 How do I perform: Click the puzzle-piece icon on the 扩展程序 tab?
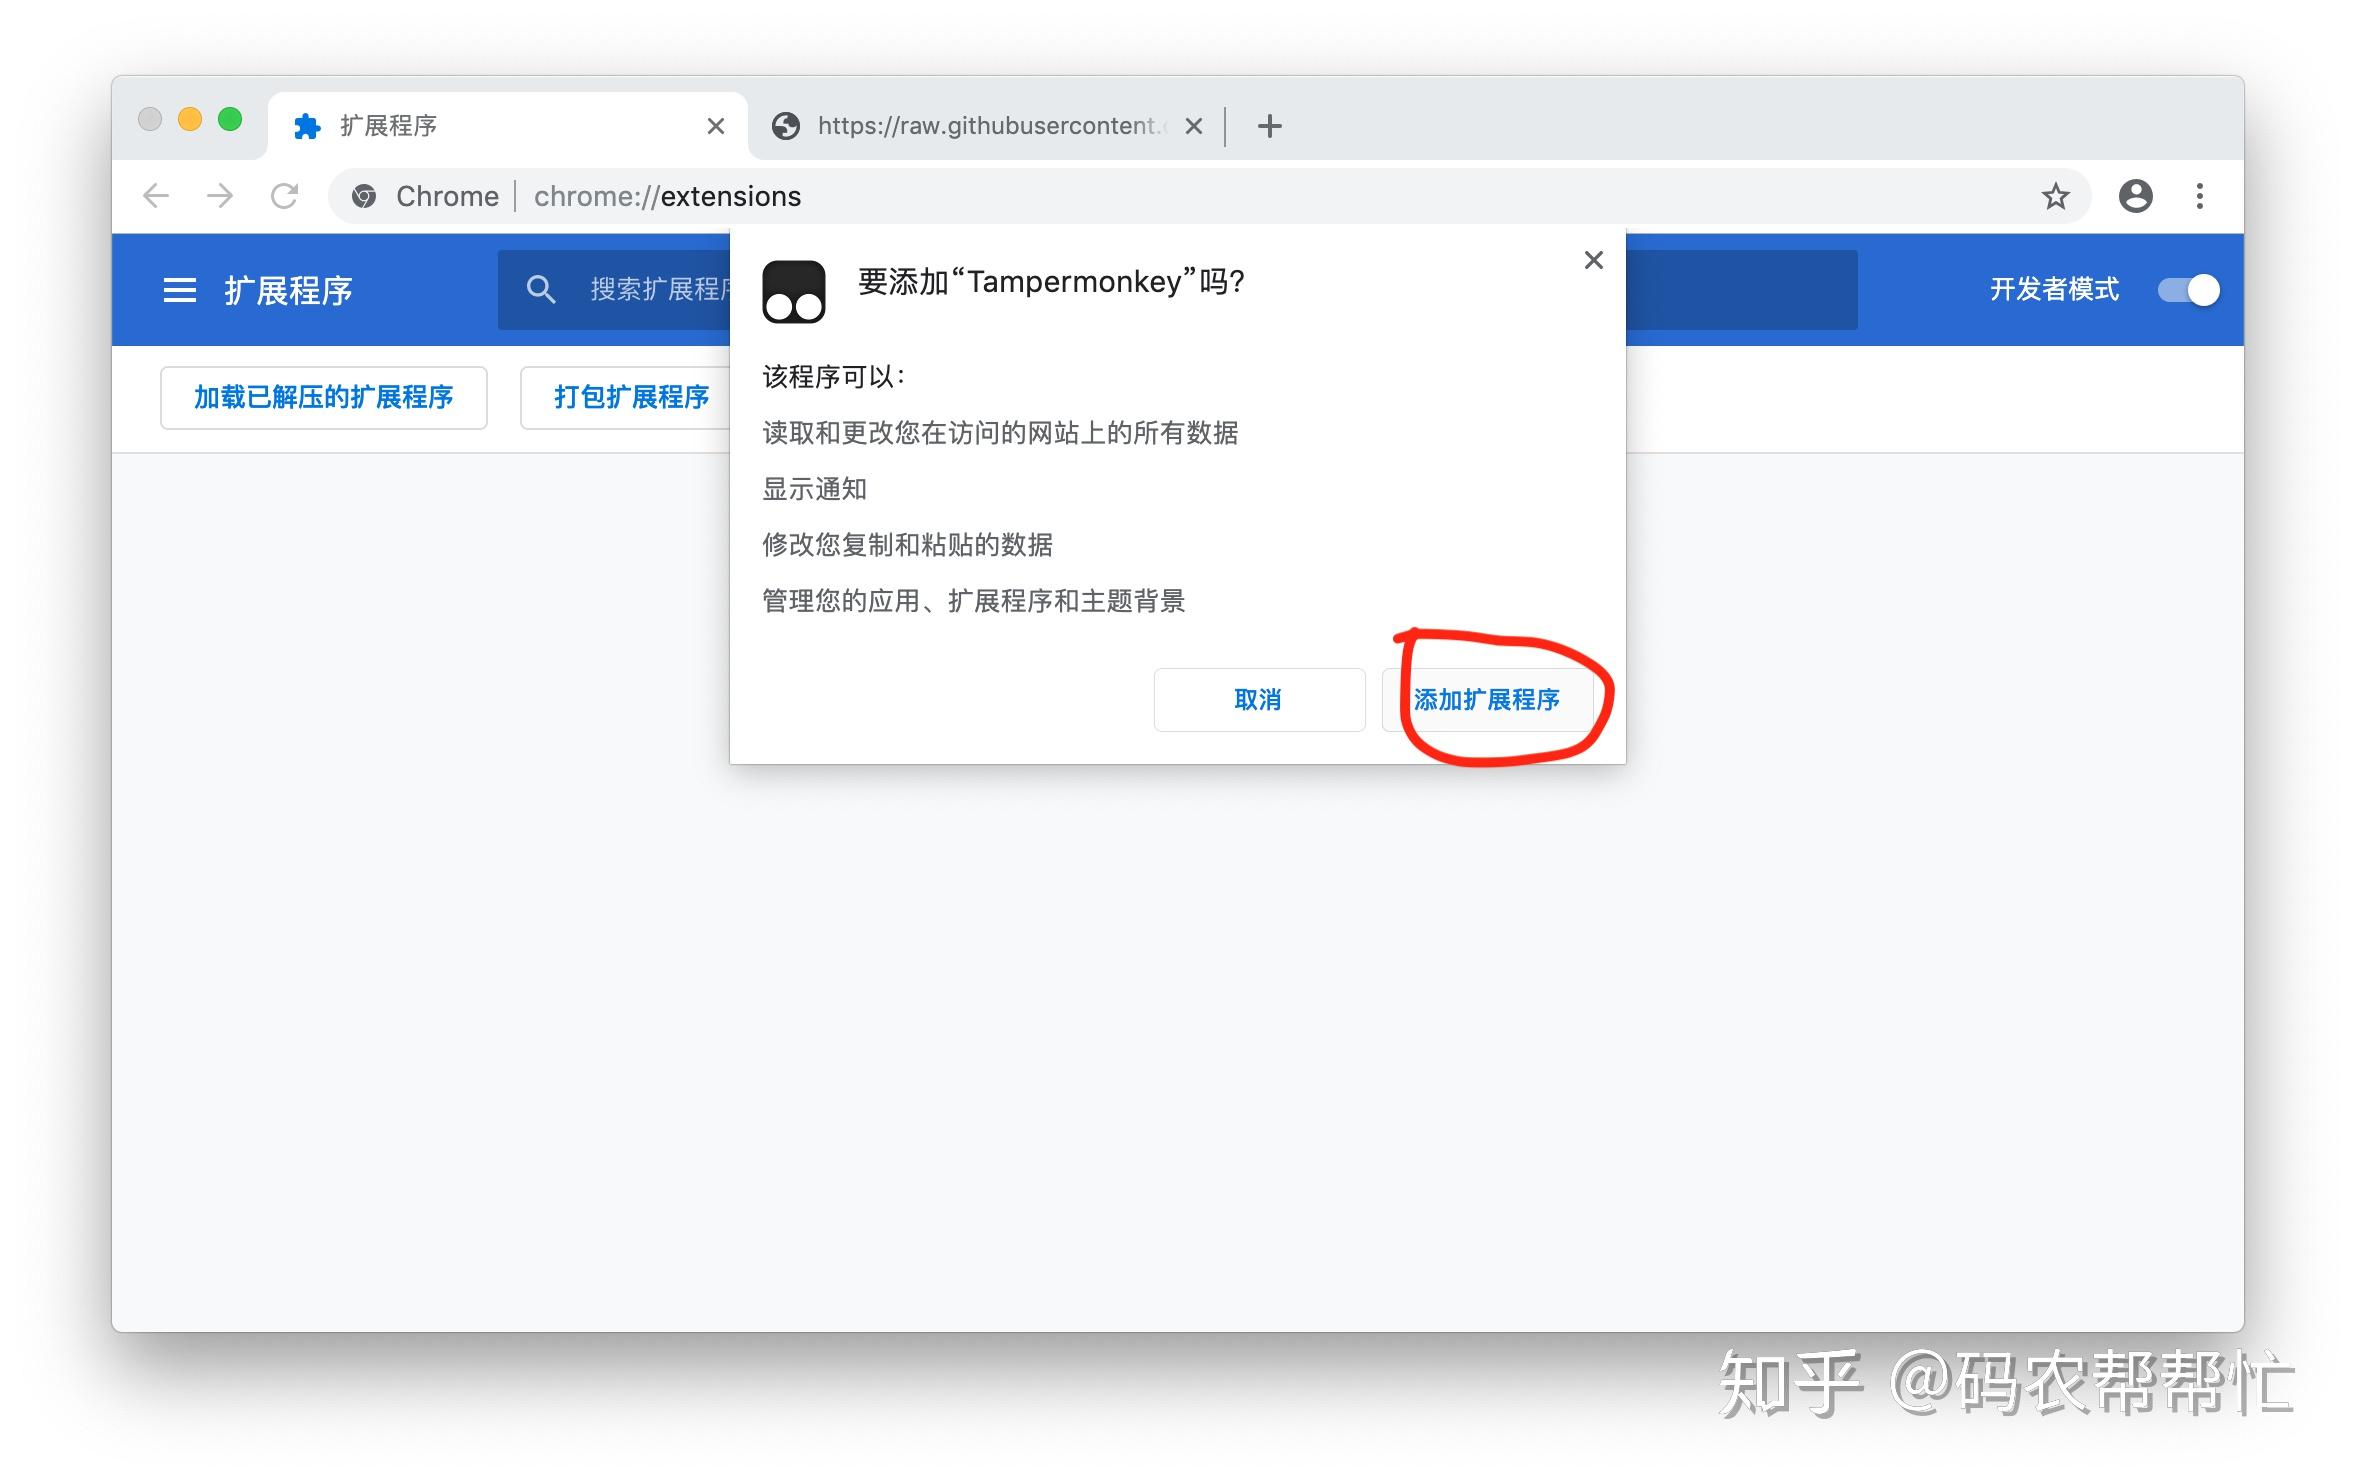pyautogui.click(x=307, y=126)
